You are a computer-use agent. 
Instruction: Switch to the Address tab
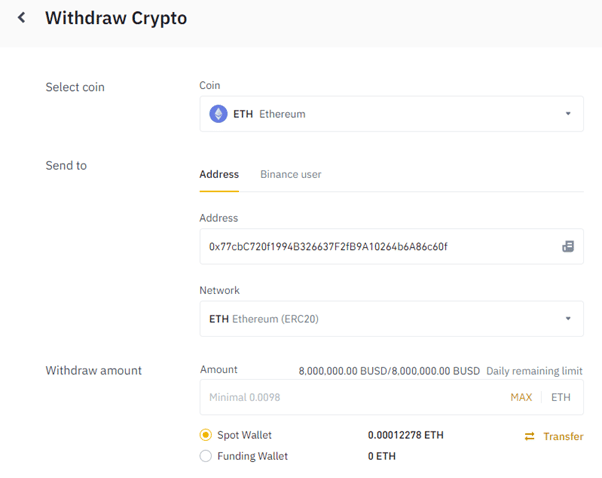219,174
